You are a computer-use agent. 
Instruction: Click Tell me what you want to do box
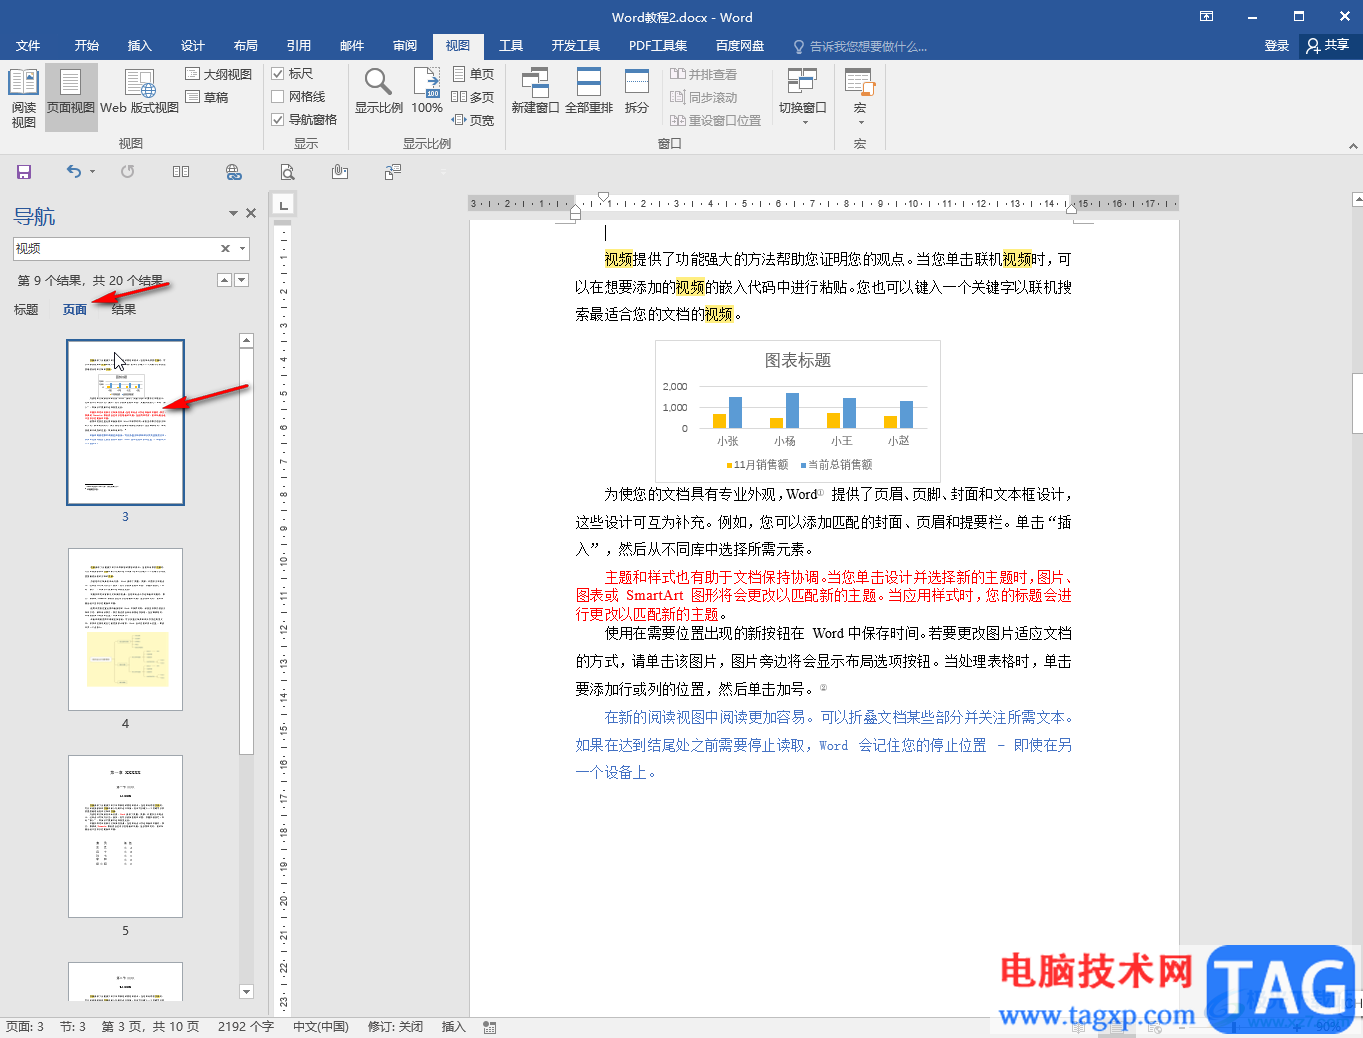pyautogui.click(x=860, y=46)
